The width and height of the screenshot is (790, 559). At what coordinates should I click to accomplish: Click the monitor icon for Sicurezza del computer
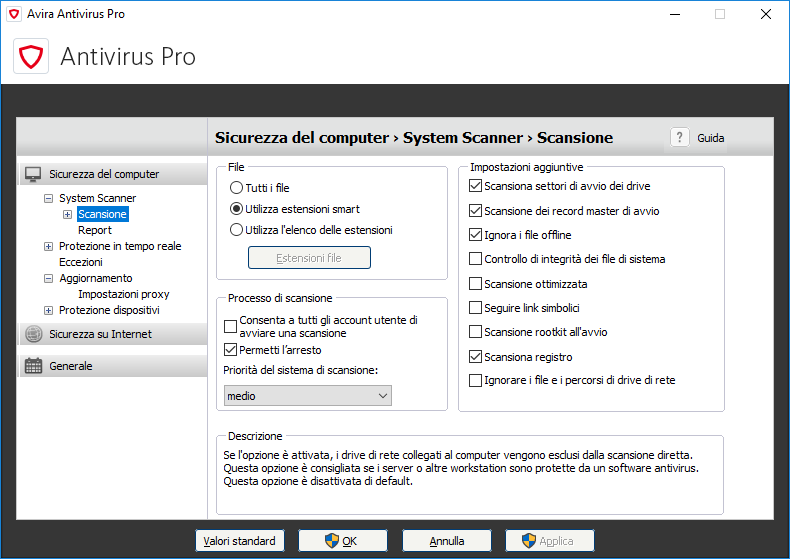pyautogui.click(x=34, y=174)
